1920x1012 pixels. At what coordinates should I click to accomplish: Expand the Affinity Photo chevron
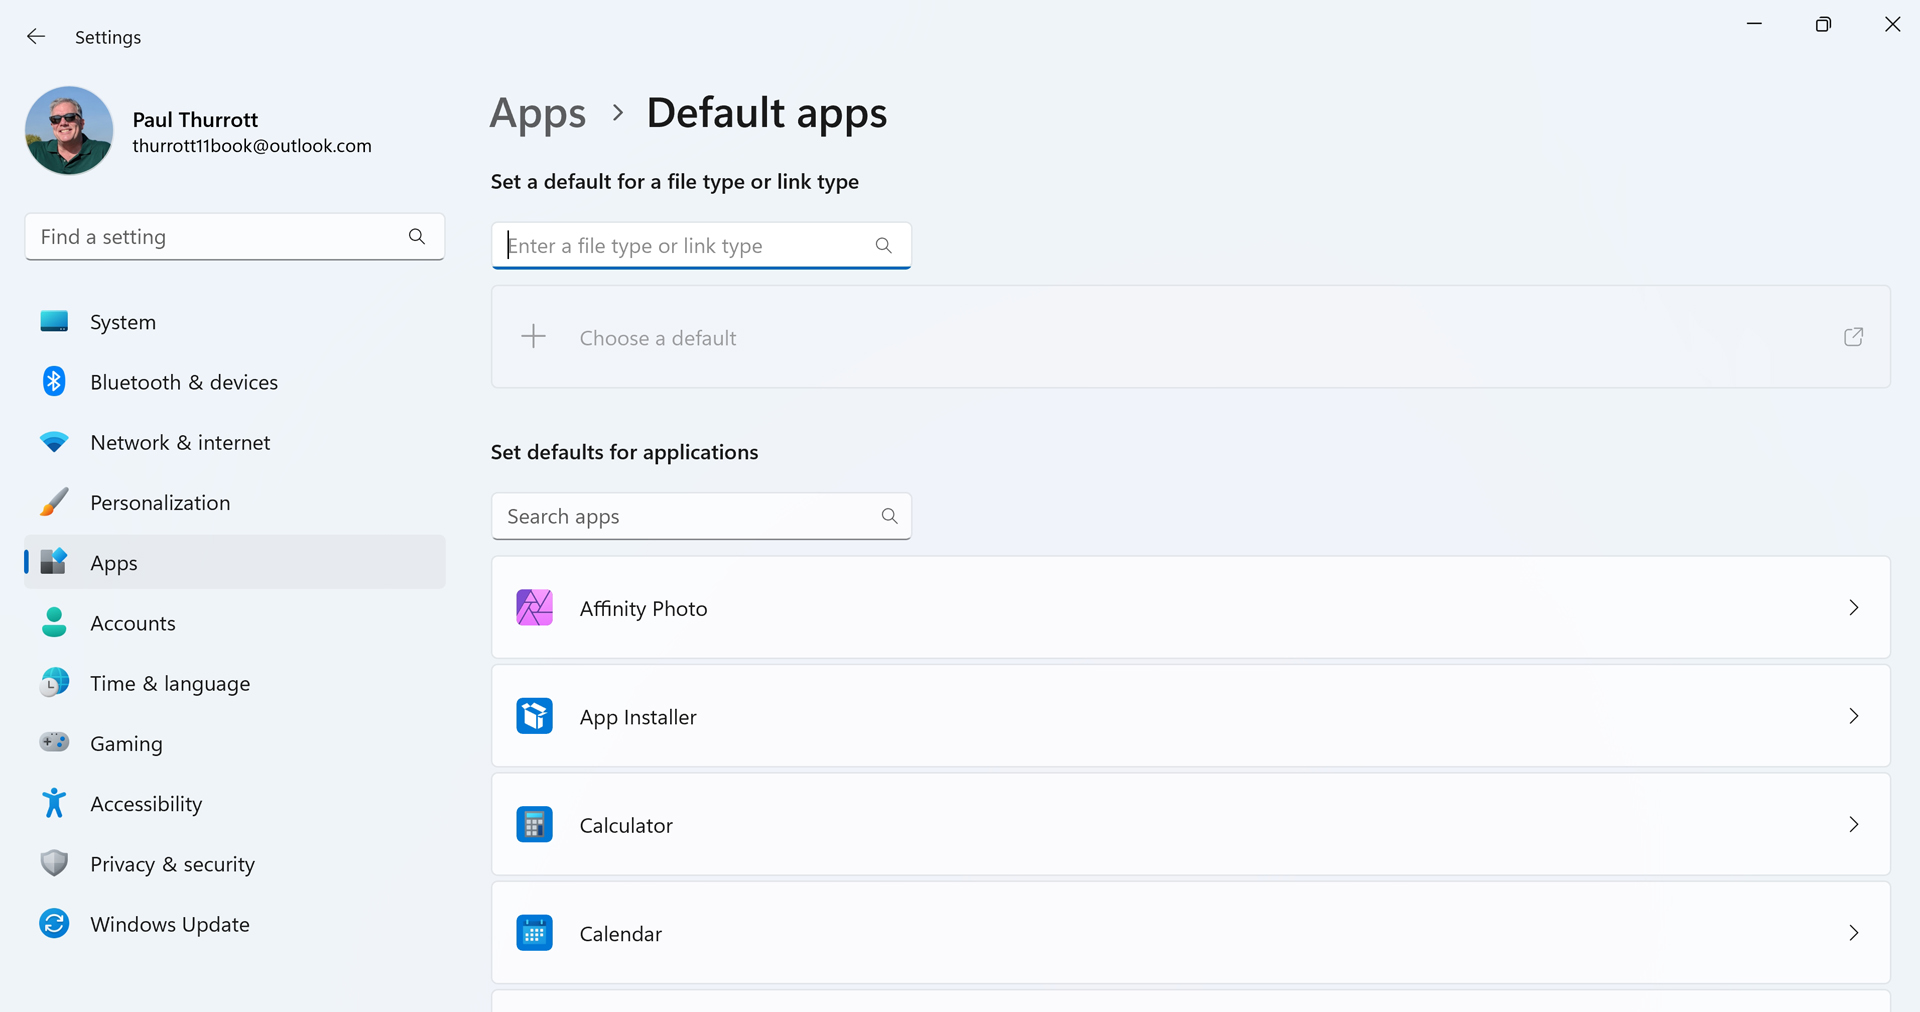pos(1853,608)
